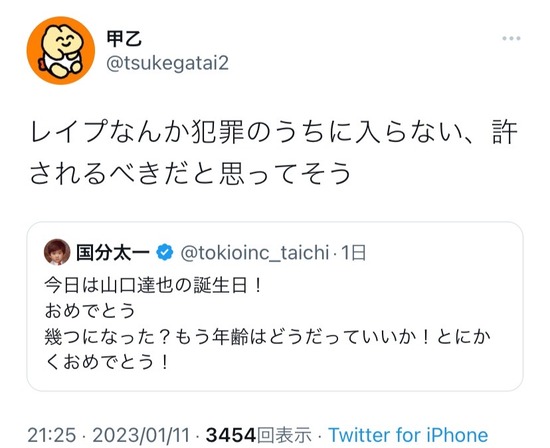Click the blue verified badge beside 国分太一
Viewport: 550px width, 448px height.
tap(165, 252)
